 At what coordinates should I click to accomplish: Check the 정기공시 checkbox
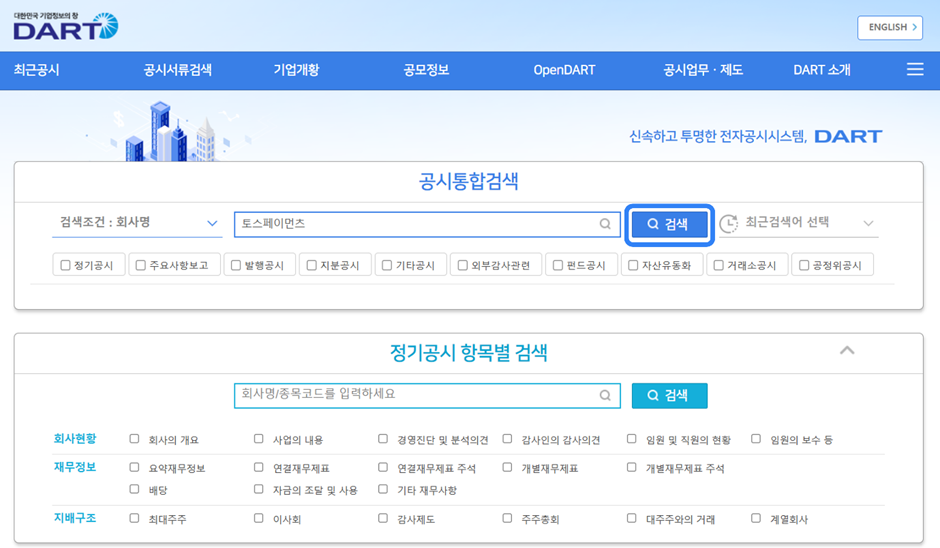[x=66, y=265]
